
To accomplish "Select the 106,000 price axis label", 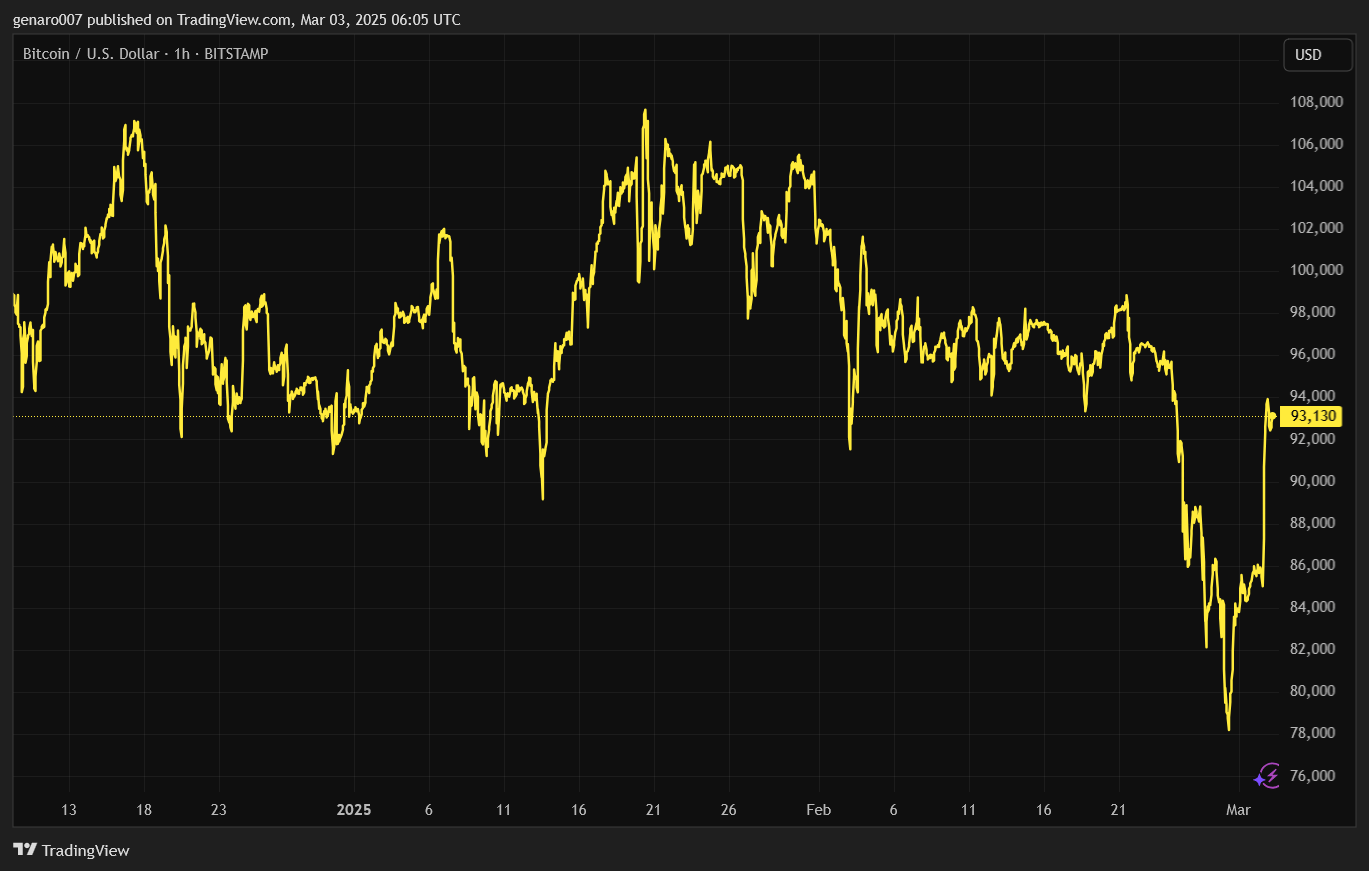I will 1315,144.
